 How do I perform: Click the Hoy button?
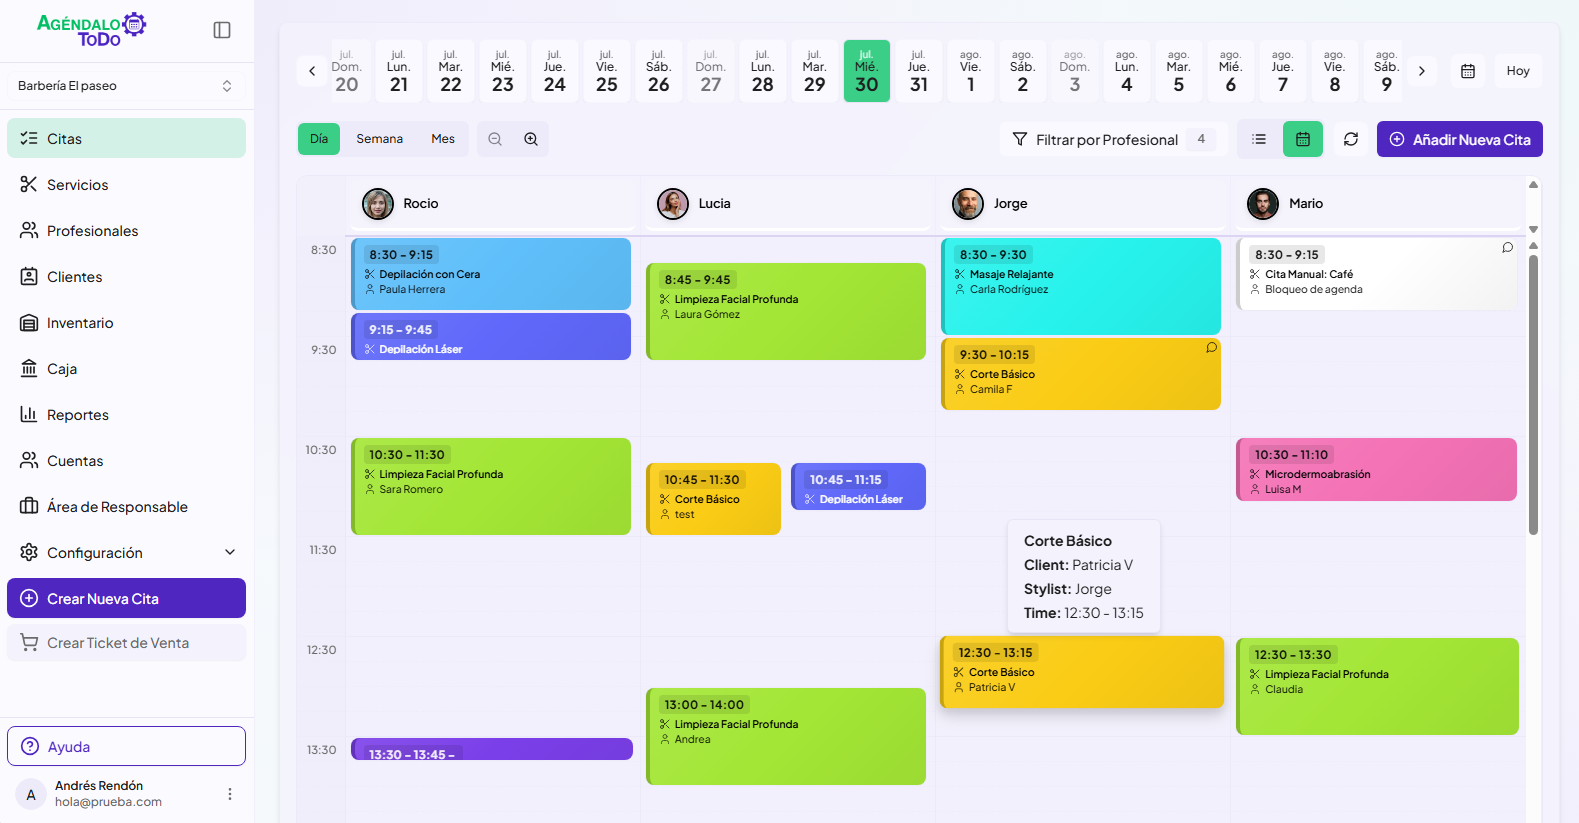pos(1517,71)
